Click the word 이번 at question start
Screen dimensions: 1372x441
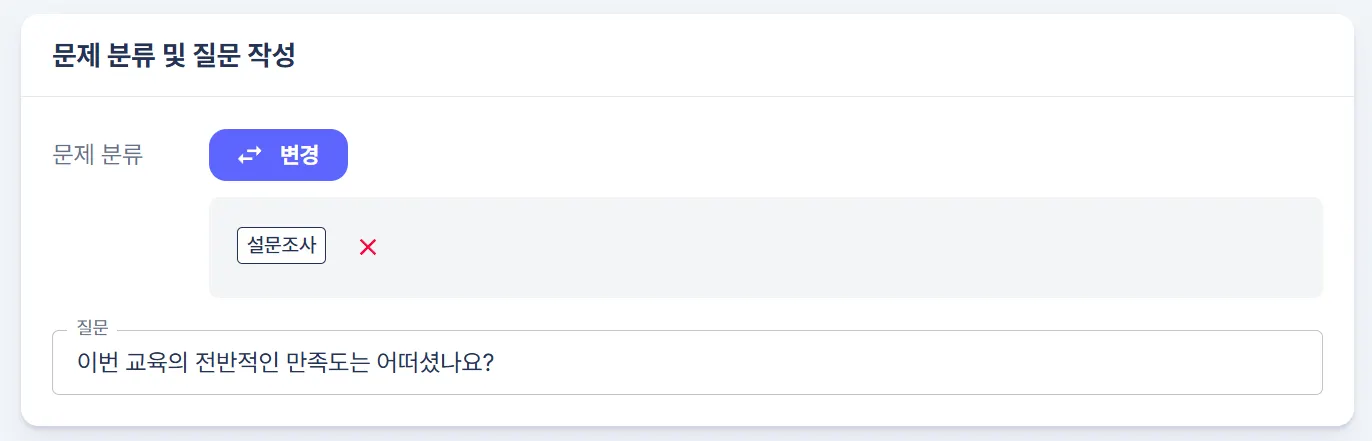96,362
